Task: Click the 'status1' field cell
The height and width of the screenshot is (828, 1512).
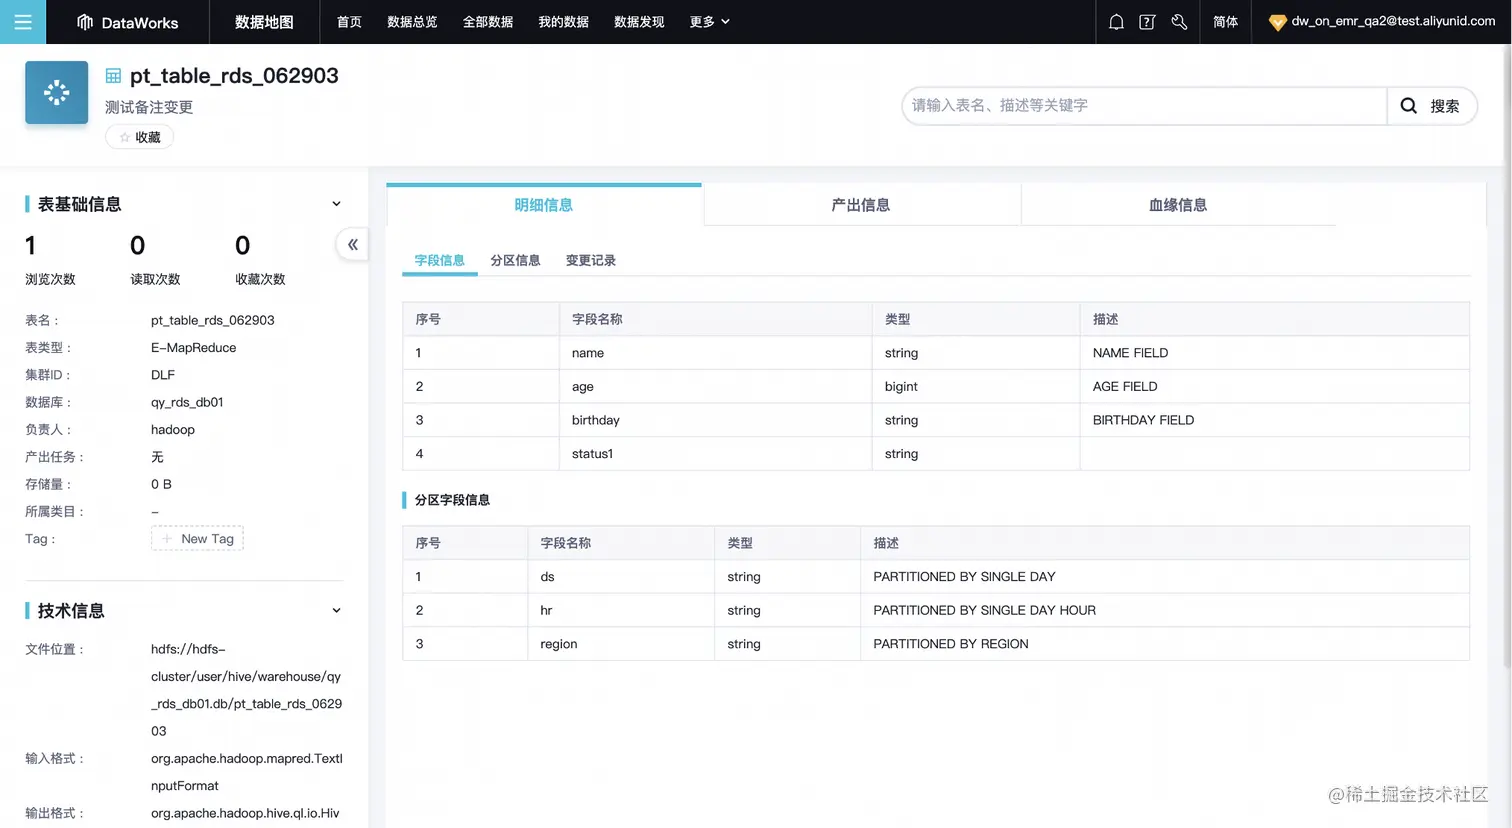Action: [x=715, y=454]
